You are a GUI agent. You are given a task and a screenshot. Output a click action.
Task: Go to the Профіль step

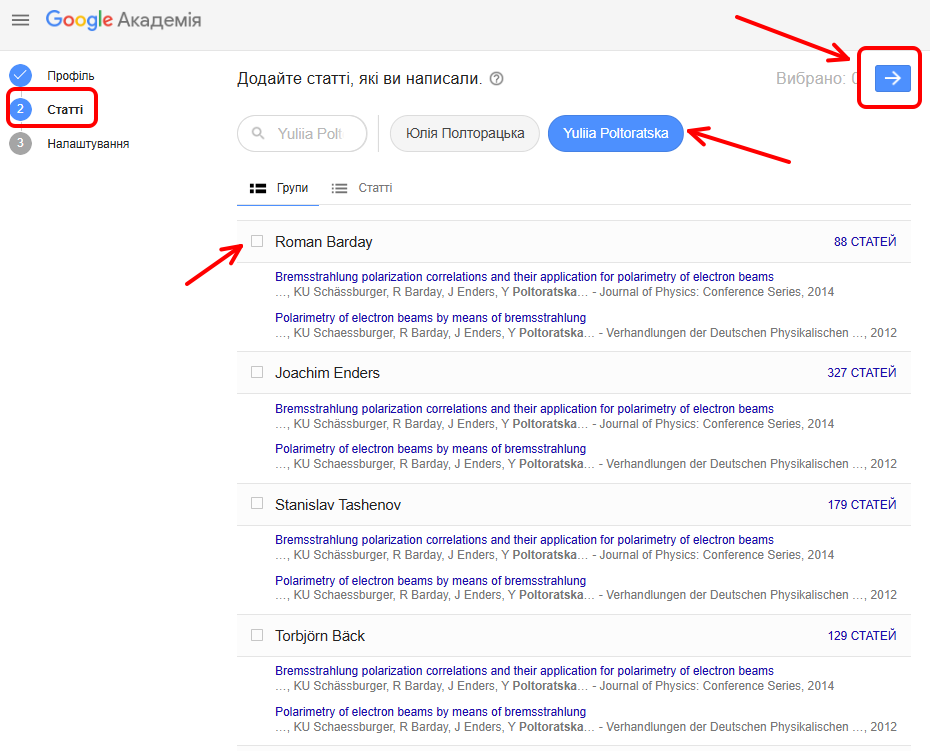point(71,76)
